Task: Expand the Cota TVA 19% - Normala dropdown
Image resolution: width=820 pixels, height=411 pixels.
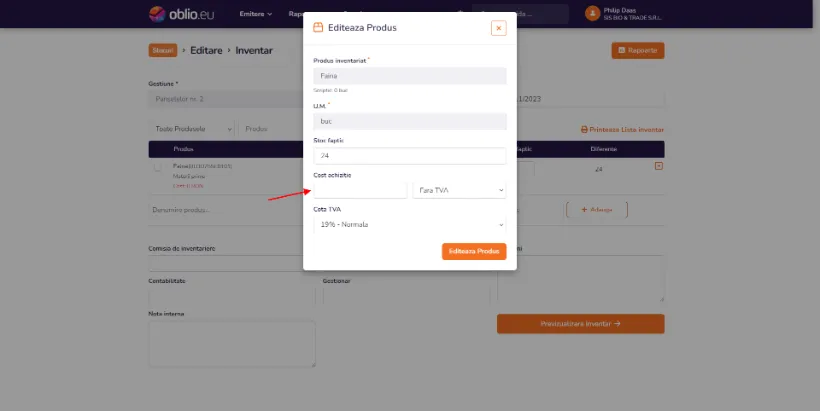Action: click(409, 225)
